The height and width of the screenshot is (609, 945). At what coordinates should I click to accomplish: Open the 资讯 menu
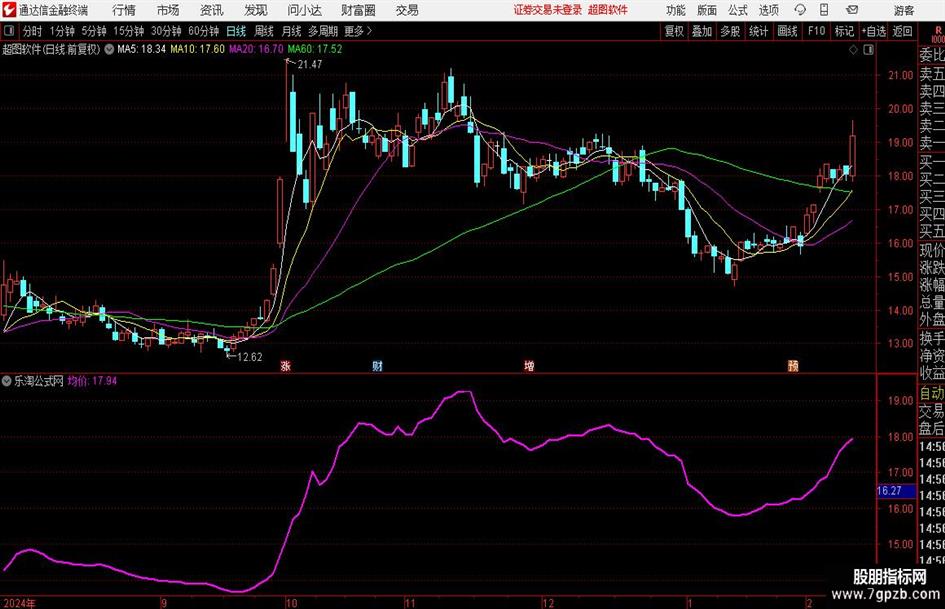pyautogui.click(x=212, y=10)
